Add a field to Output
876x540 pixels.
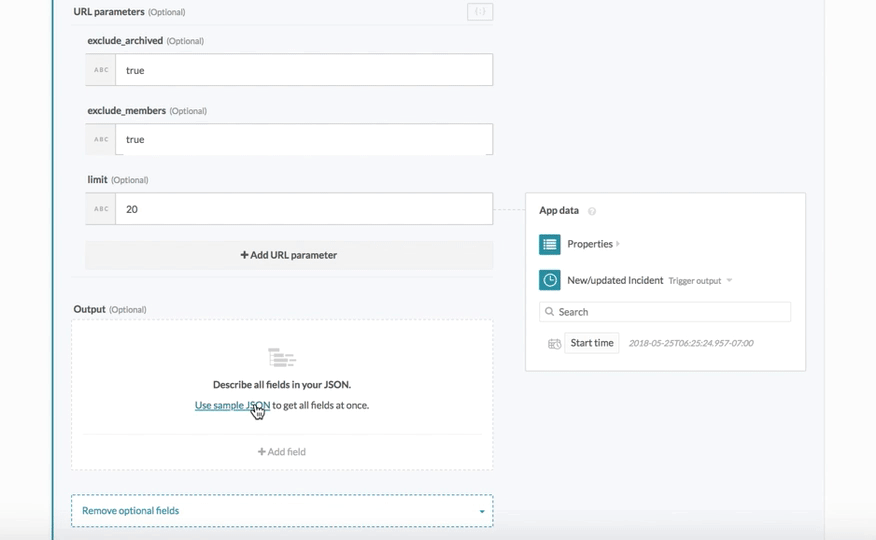[x=282, y=452]
